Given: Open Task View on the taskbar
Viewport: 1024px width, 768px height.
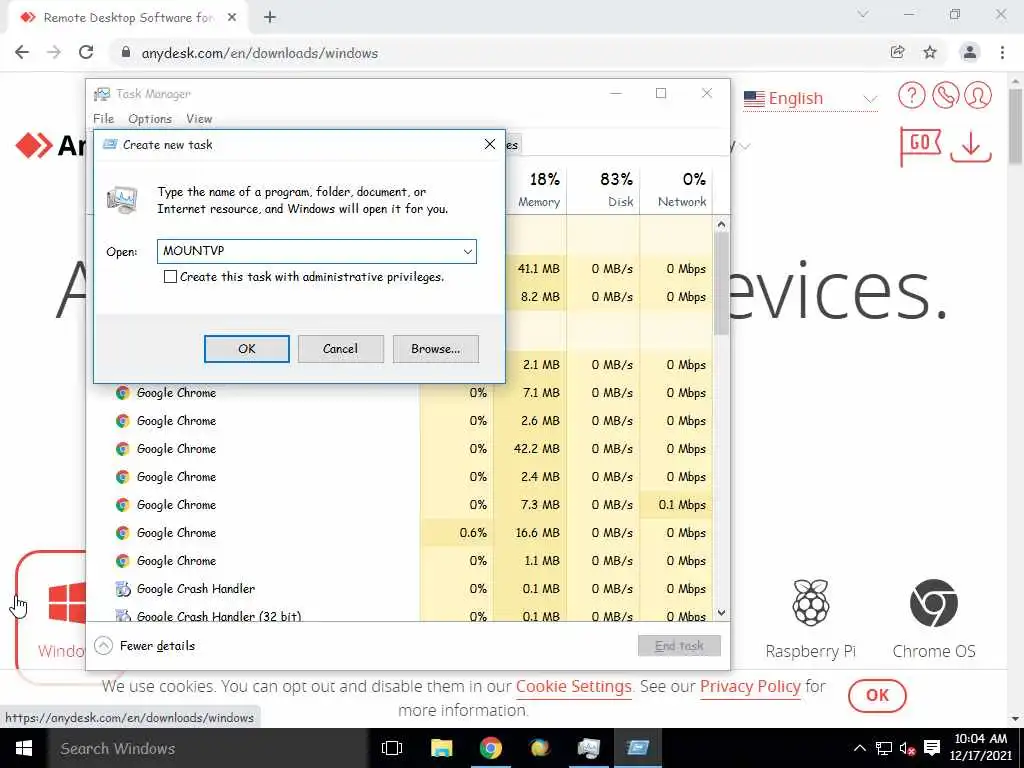Looking at the screenshot, I should tap(392, 748).
